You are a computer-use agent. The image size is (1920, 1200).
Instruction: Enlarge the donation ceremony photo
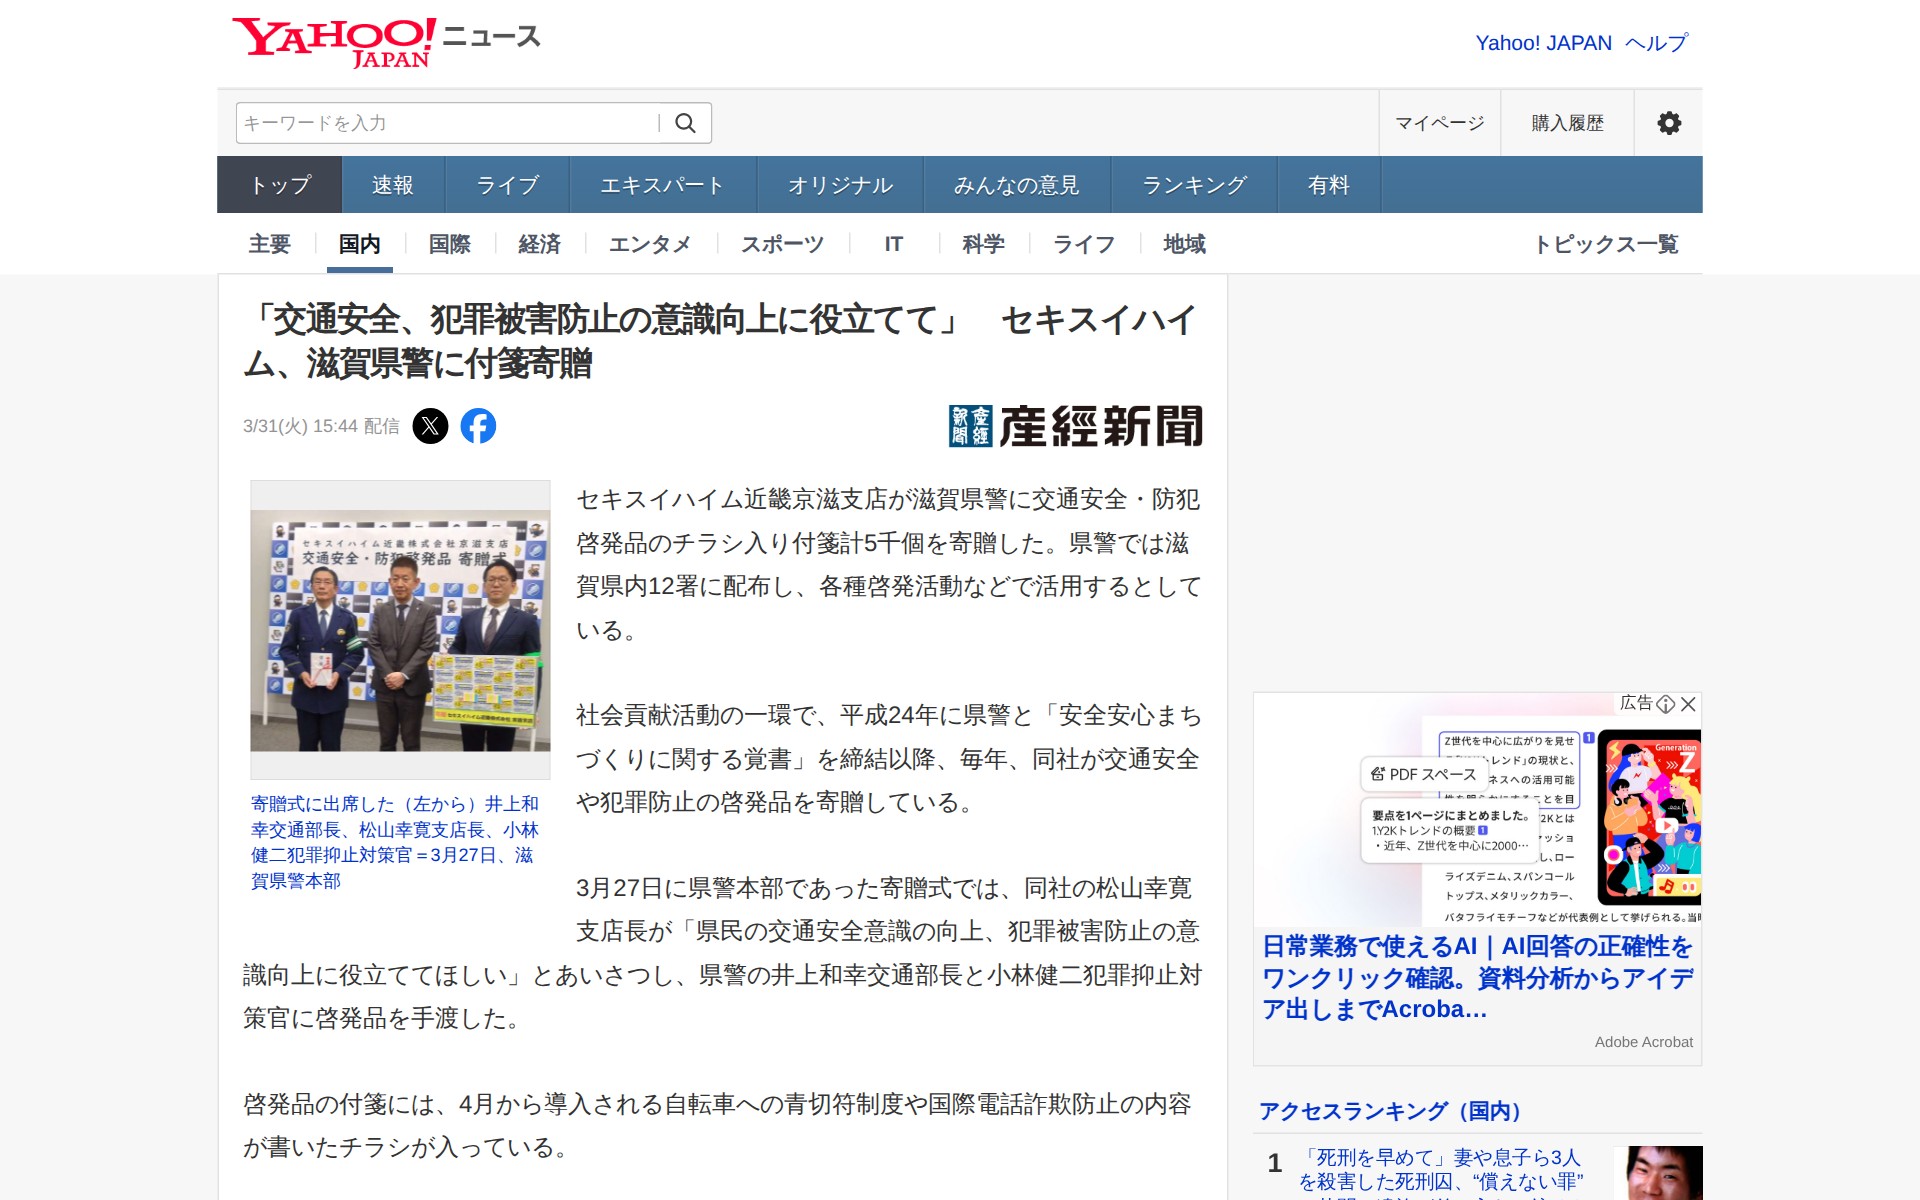(400, 630)
